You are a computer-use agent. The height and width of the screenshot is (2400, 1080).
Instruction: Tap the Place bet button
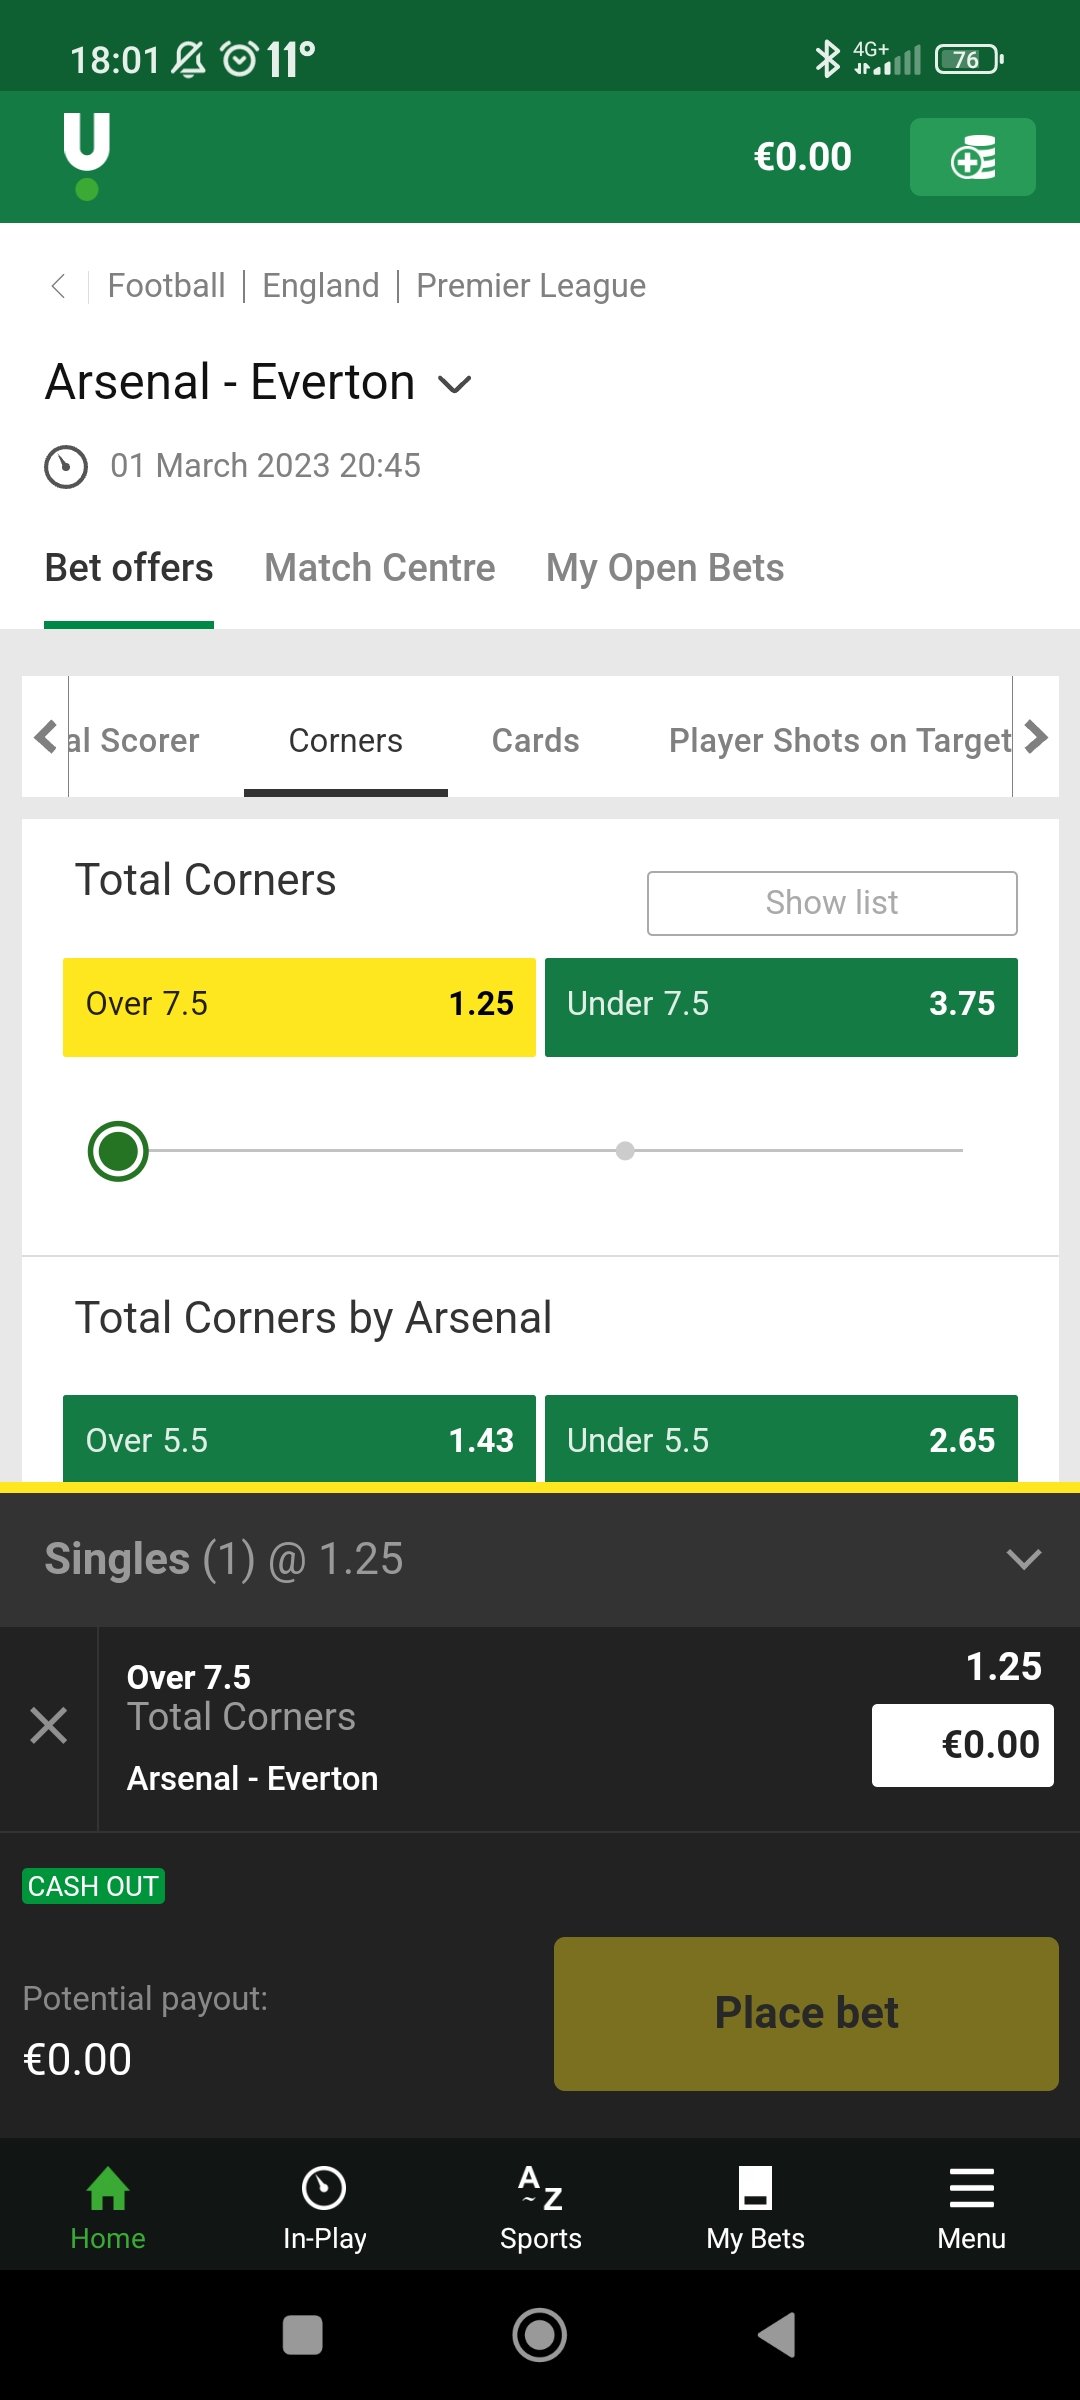(x=806, y=2014)
